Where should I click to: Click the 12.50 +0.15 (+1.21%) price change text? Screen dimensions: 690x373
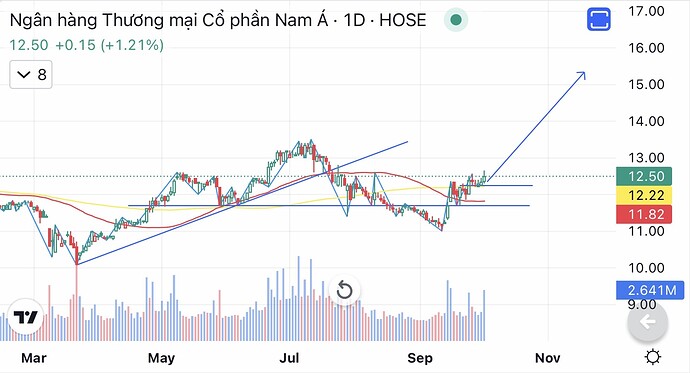[x=87, y=45]
